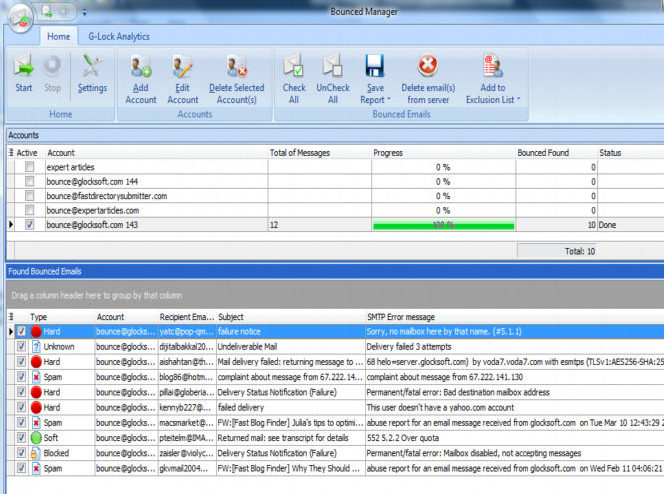Click the Hard type icon for kennyb227 row
This screenshot has height=494, width=664.
pyautogui.click(x=36, y=408)
